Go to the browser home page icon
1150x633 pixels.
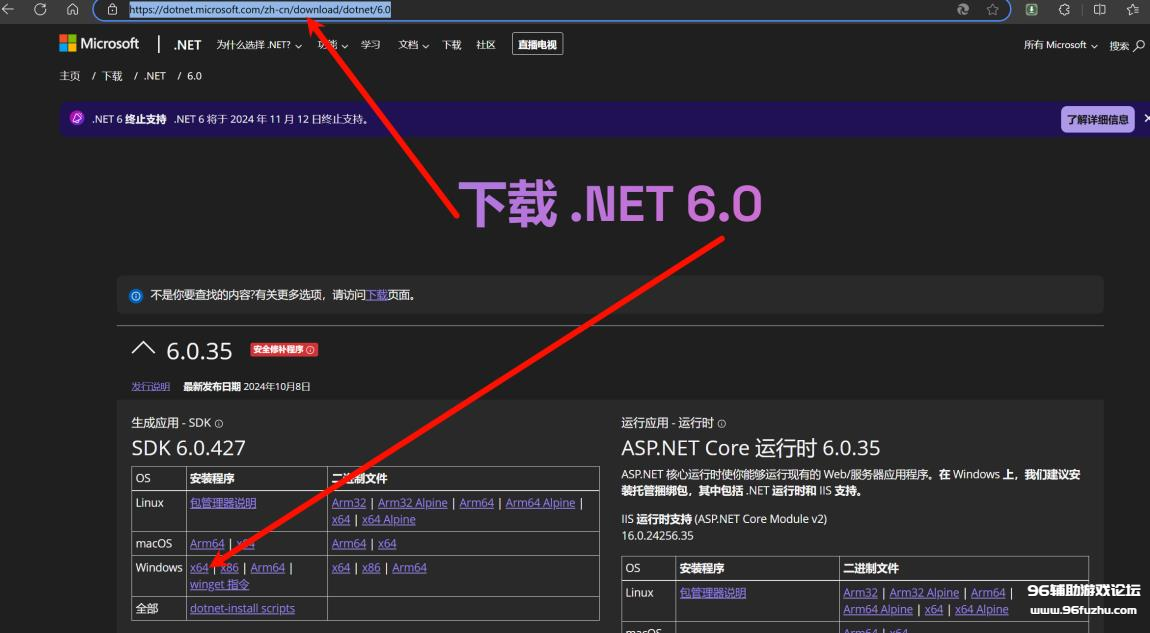pos(72,9)
